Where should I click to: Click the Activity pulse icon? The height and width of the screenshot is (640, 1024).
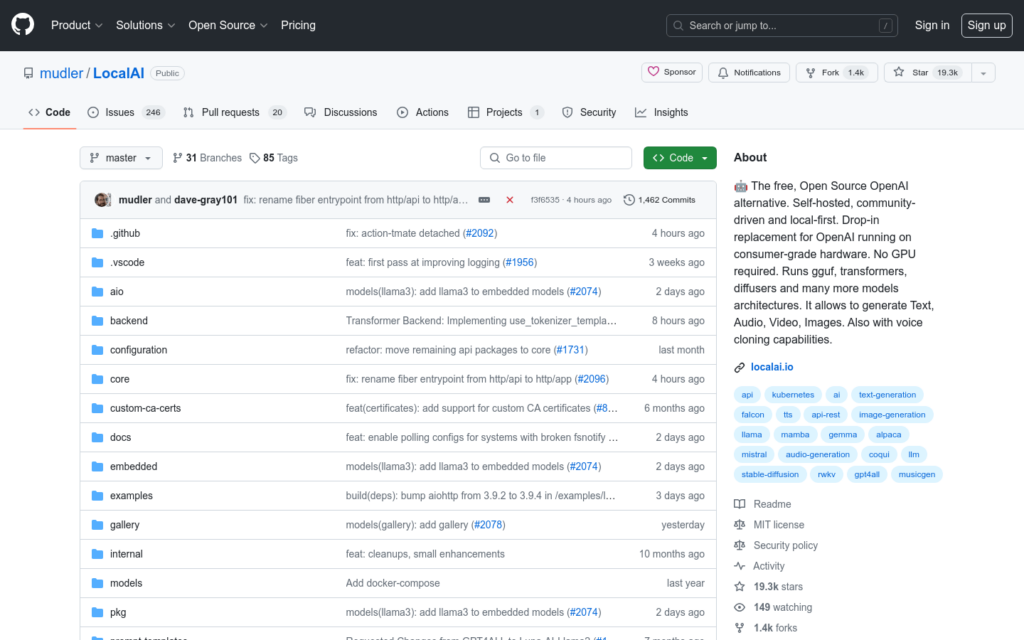[x=739, y=566]
